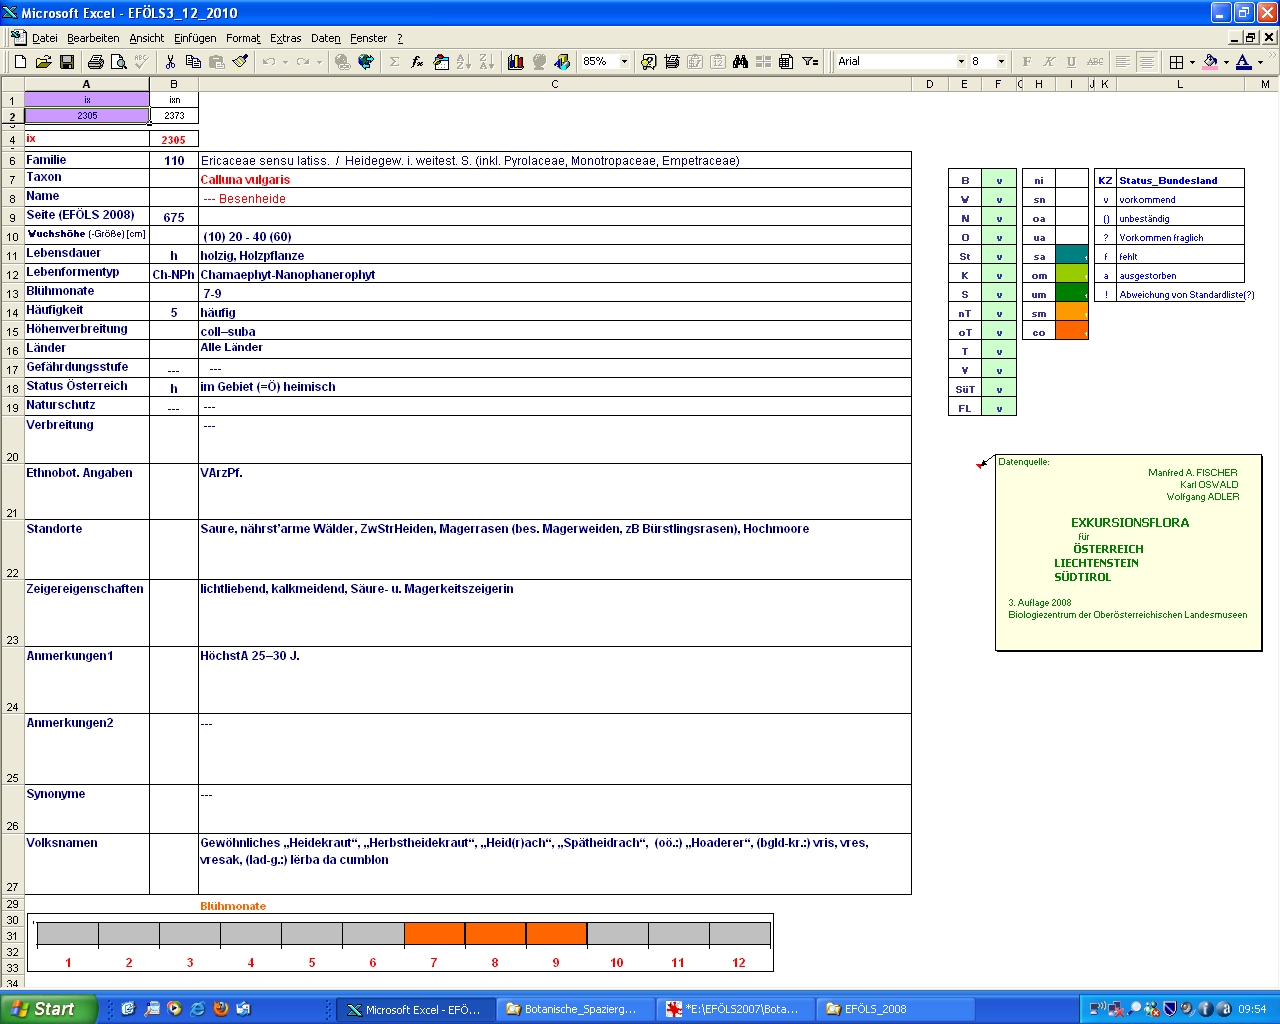
Task: Click the Undo arrow icon
Action: point(269,62)
